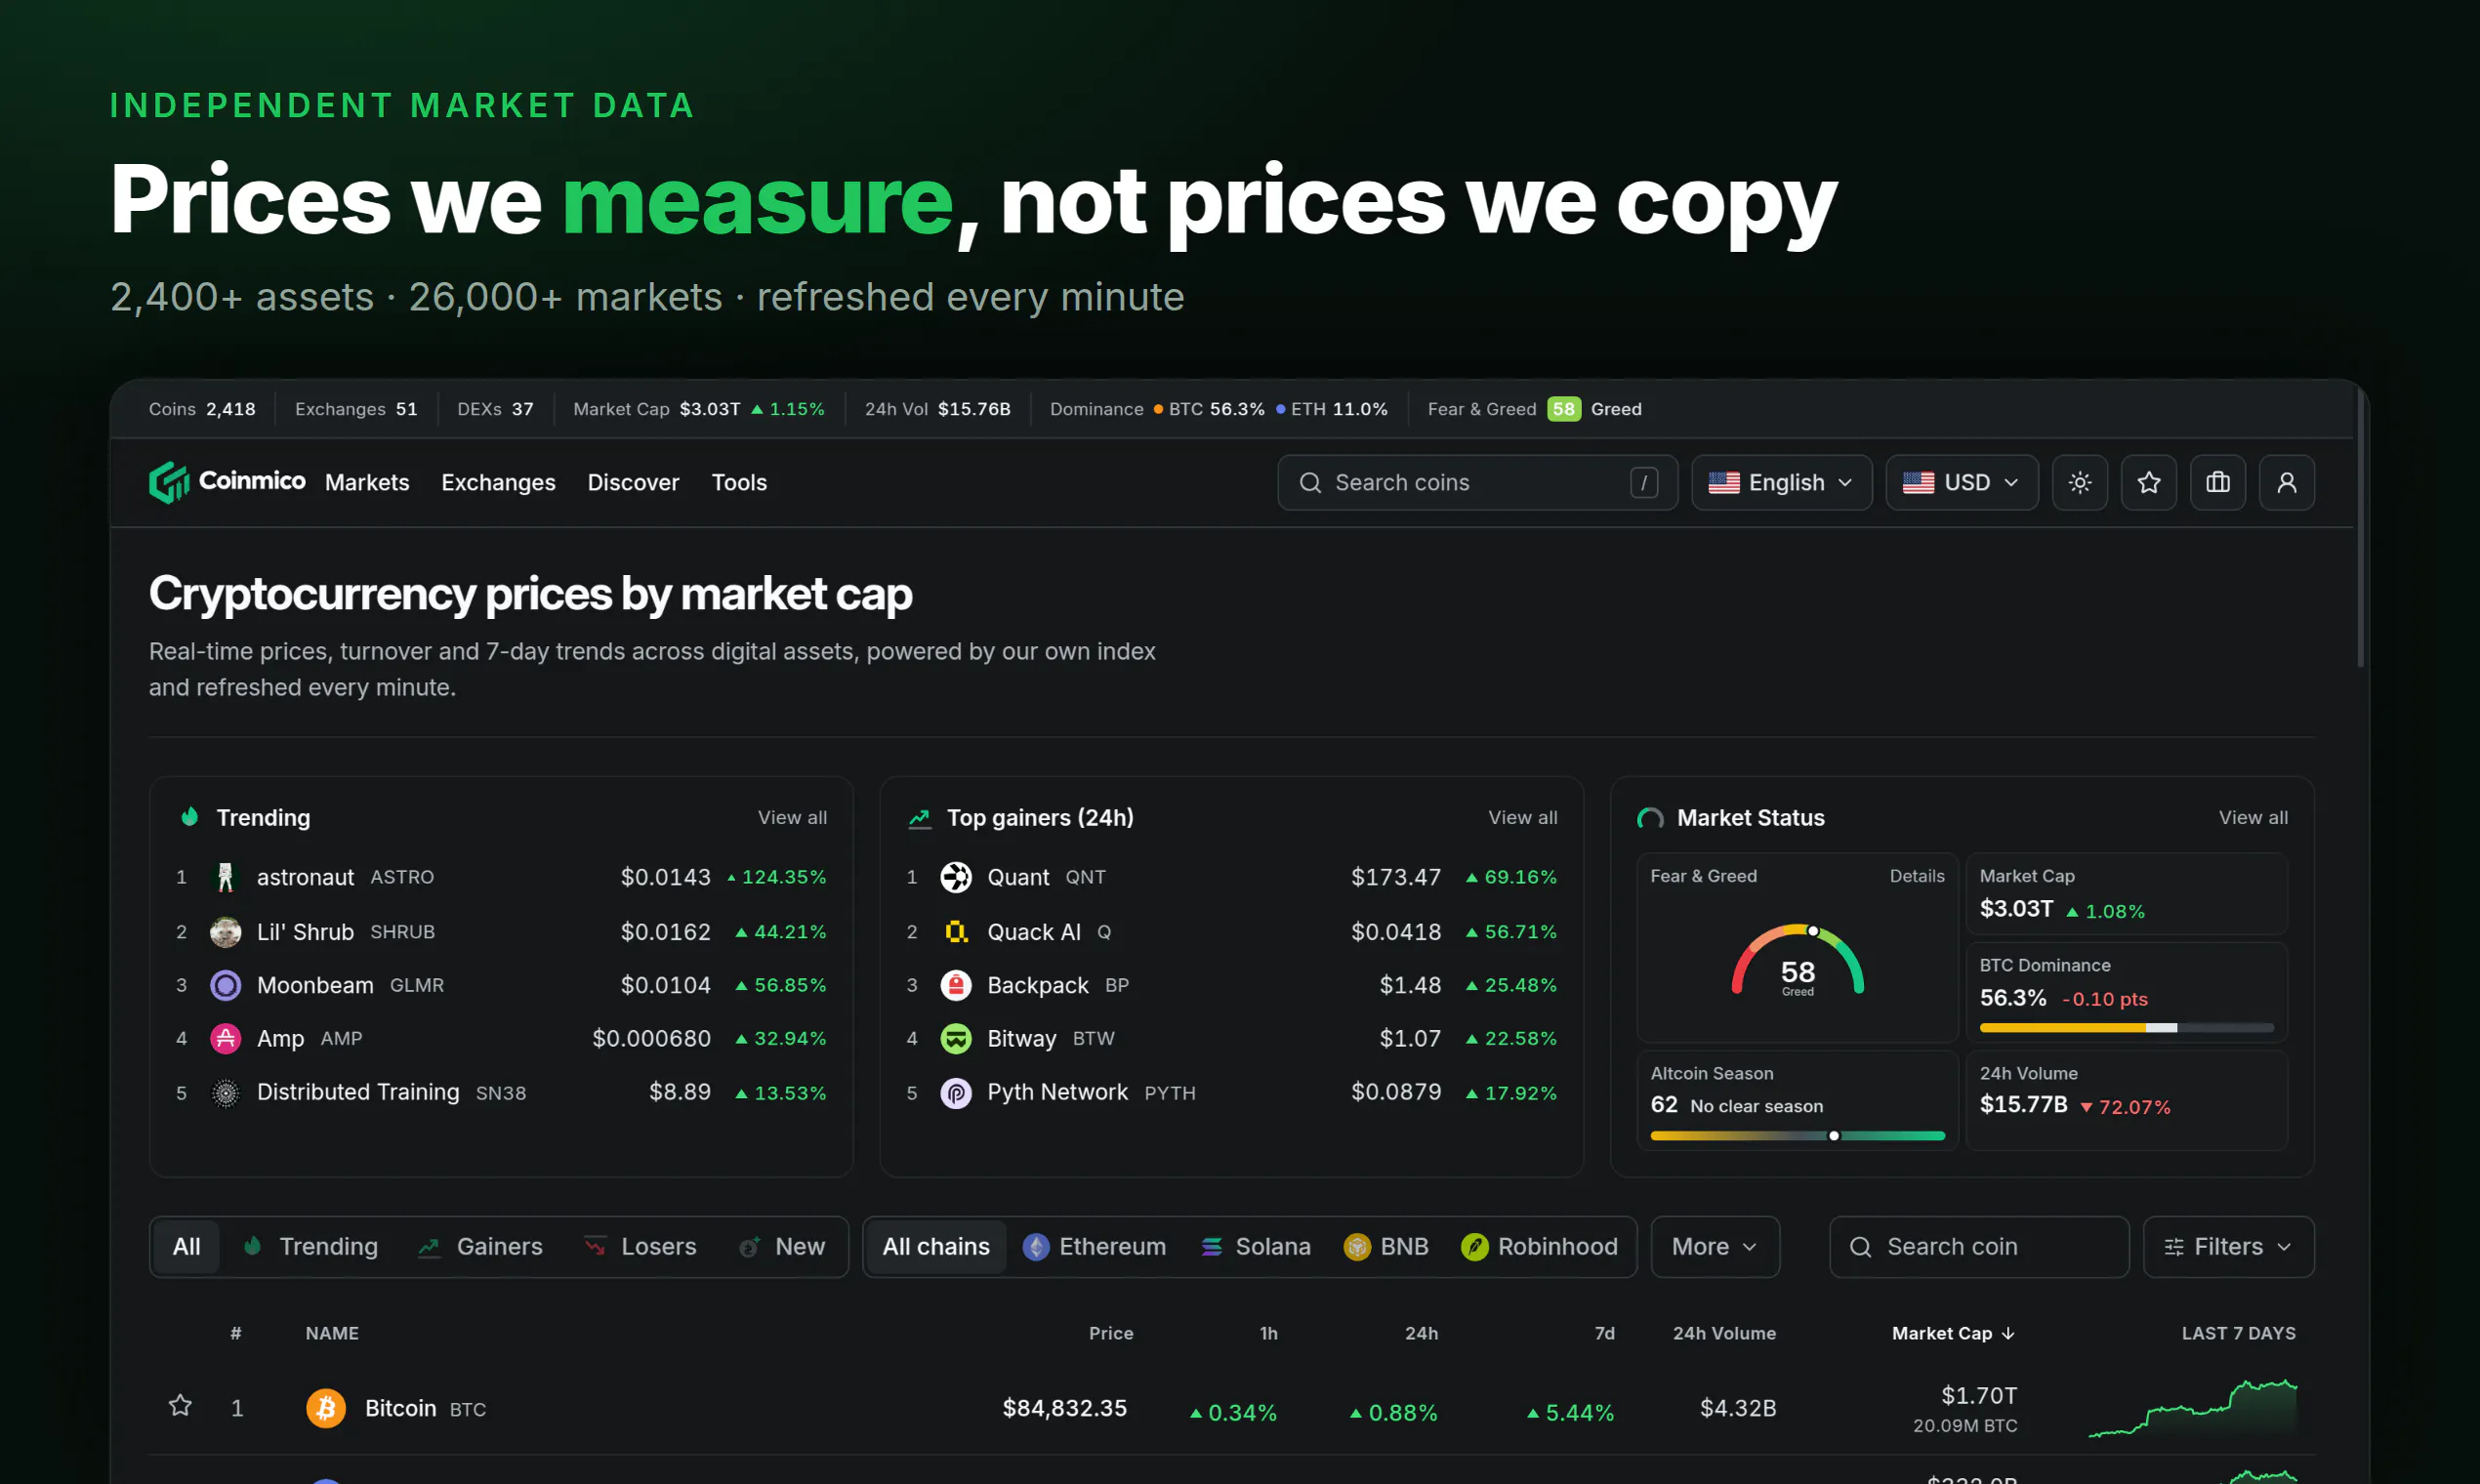The image size is (2480, 1484).
Task: Click the Quack AI coin icon
Action: click(x=956, y=932)
